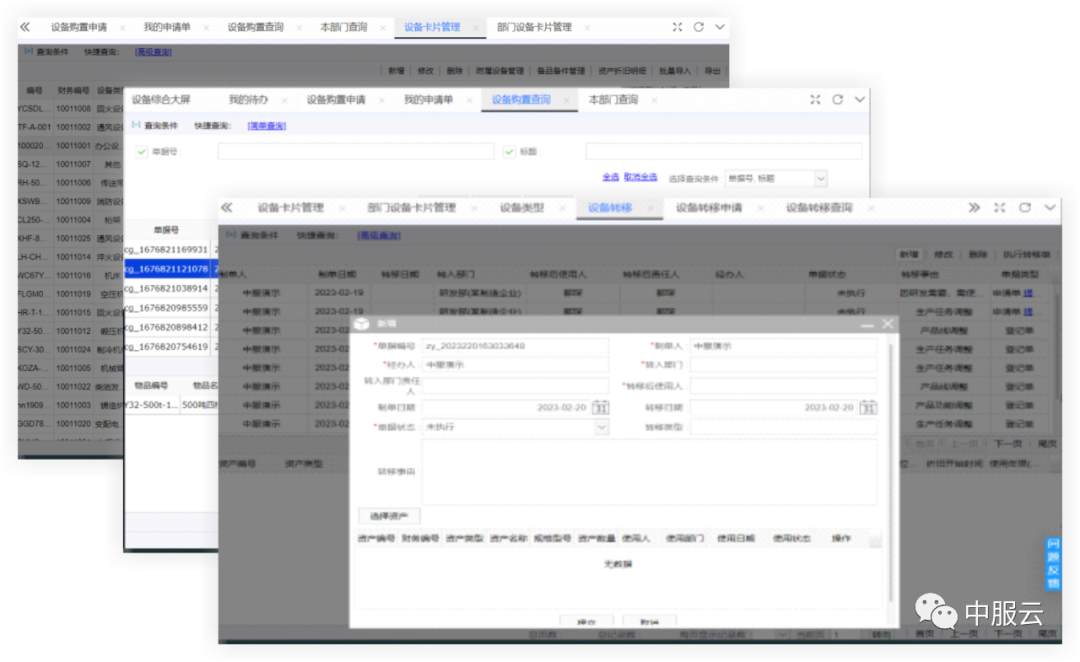Click the 简单查询 link
Viewport: 1080px width, 662px height.
pos(267,126)
